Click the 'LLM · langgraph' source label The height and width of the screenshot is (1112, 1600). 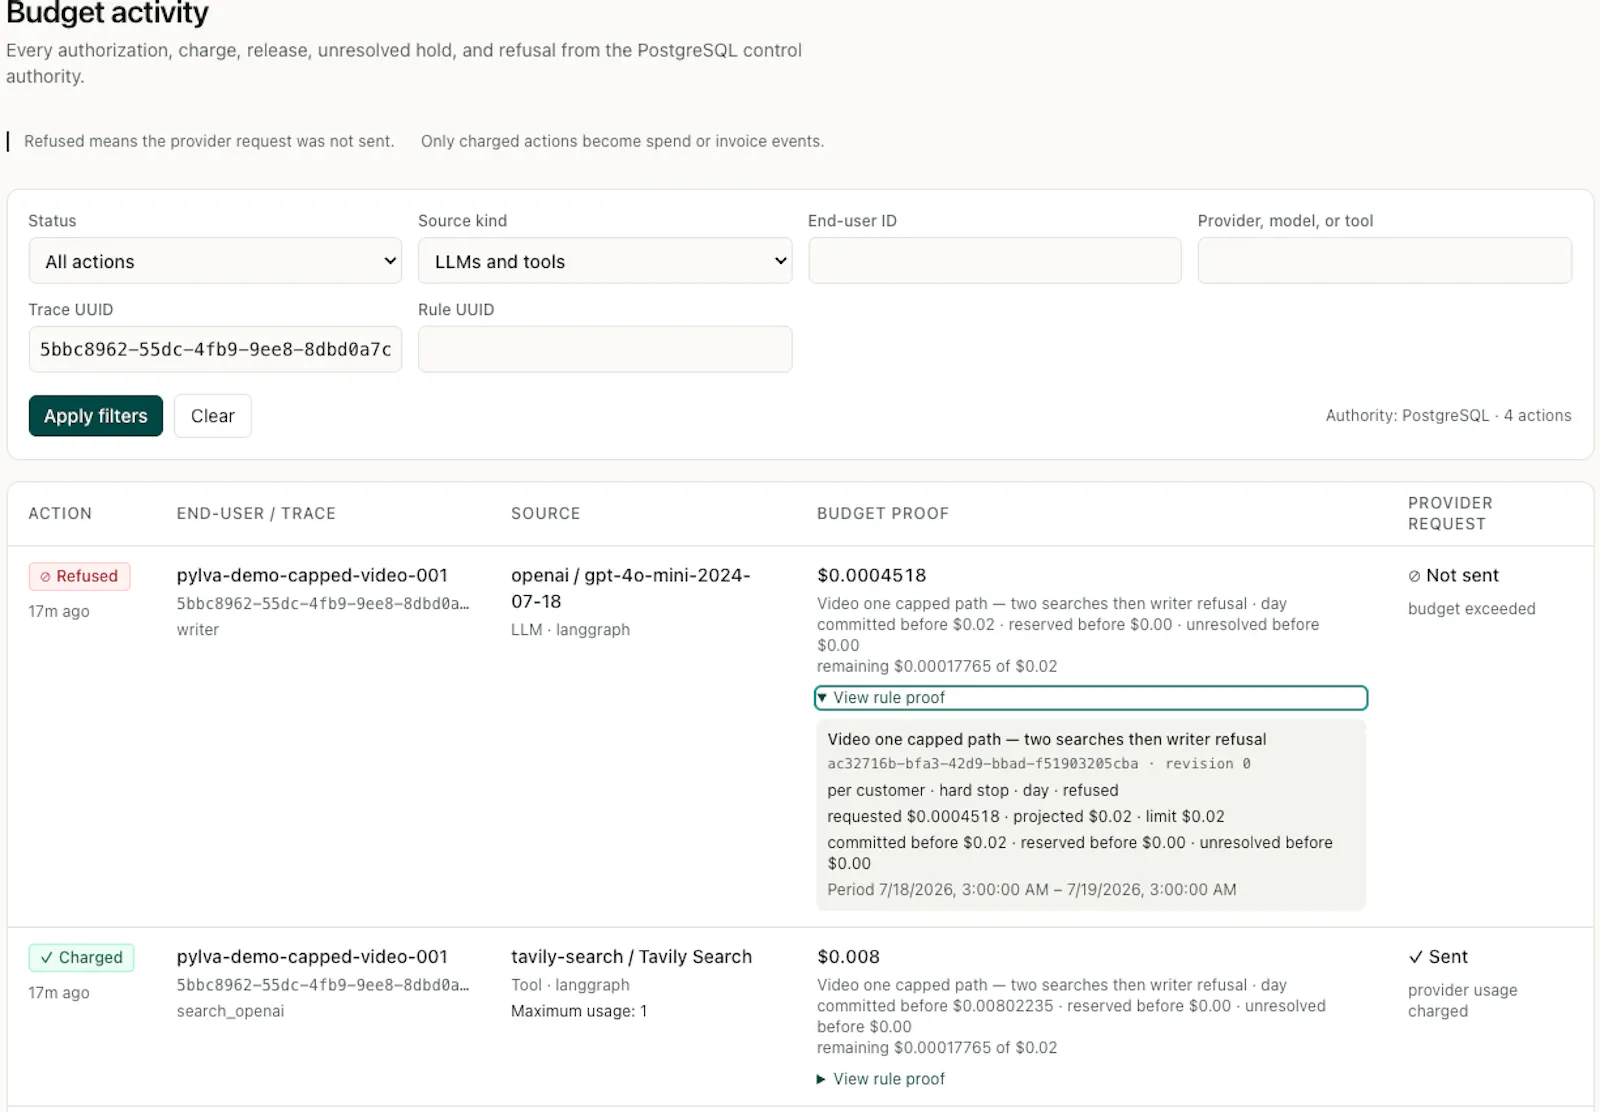[x=571, y=630]
